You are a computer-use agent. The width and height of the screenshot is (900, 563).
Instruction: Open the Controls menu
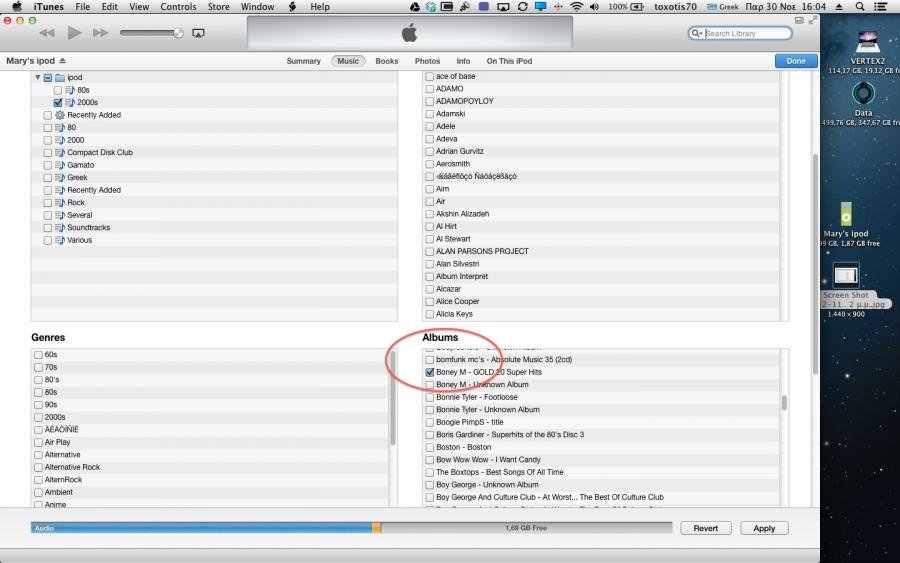coord(178,7)
